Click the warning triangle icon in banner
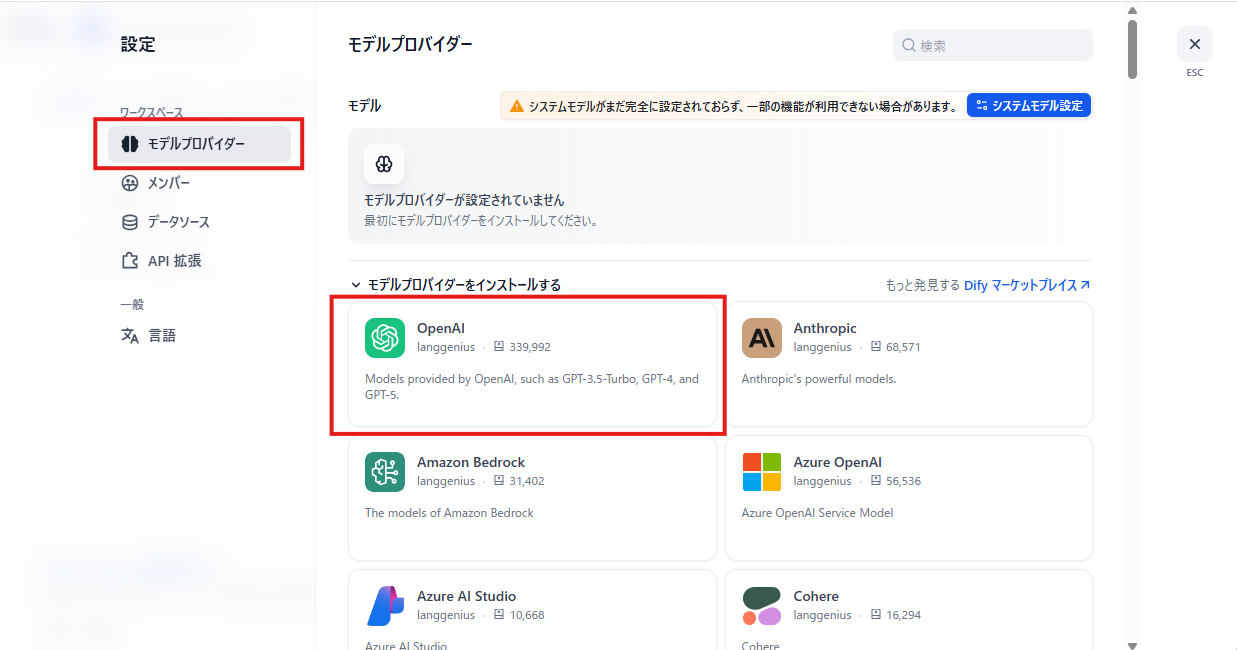The image size is (1237, 650). click(x=516, y=106)
